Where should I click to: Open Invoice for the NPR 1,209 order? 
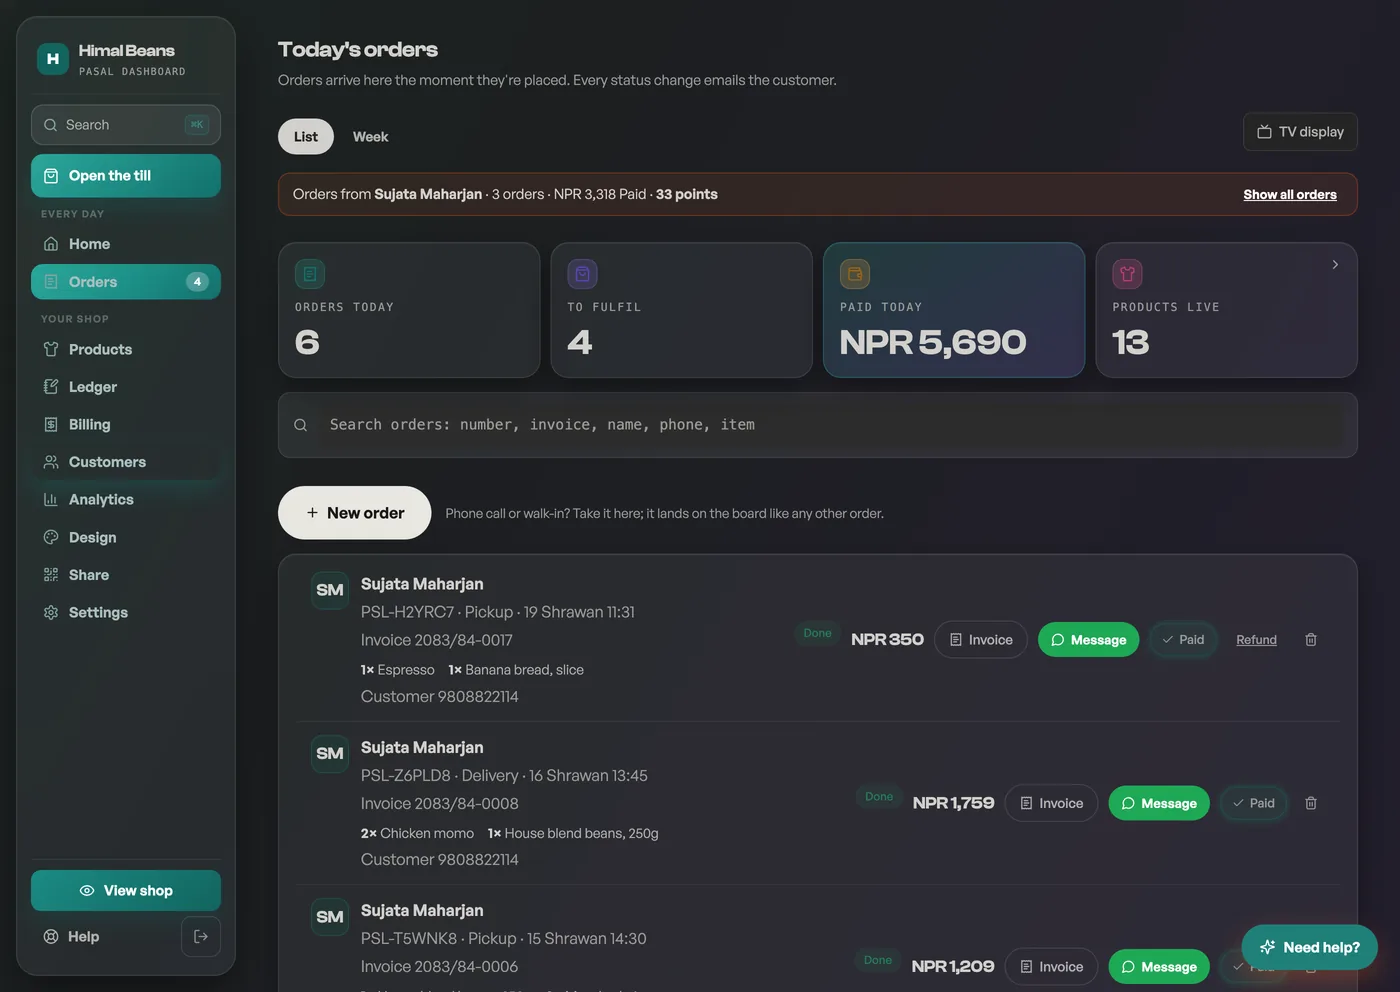coord(1051,967)
